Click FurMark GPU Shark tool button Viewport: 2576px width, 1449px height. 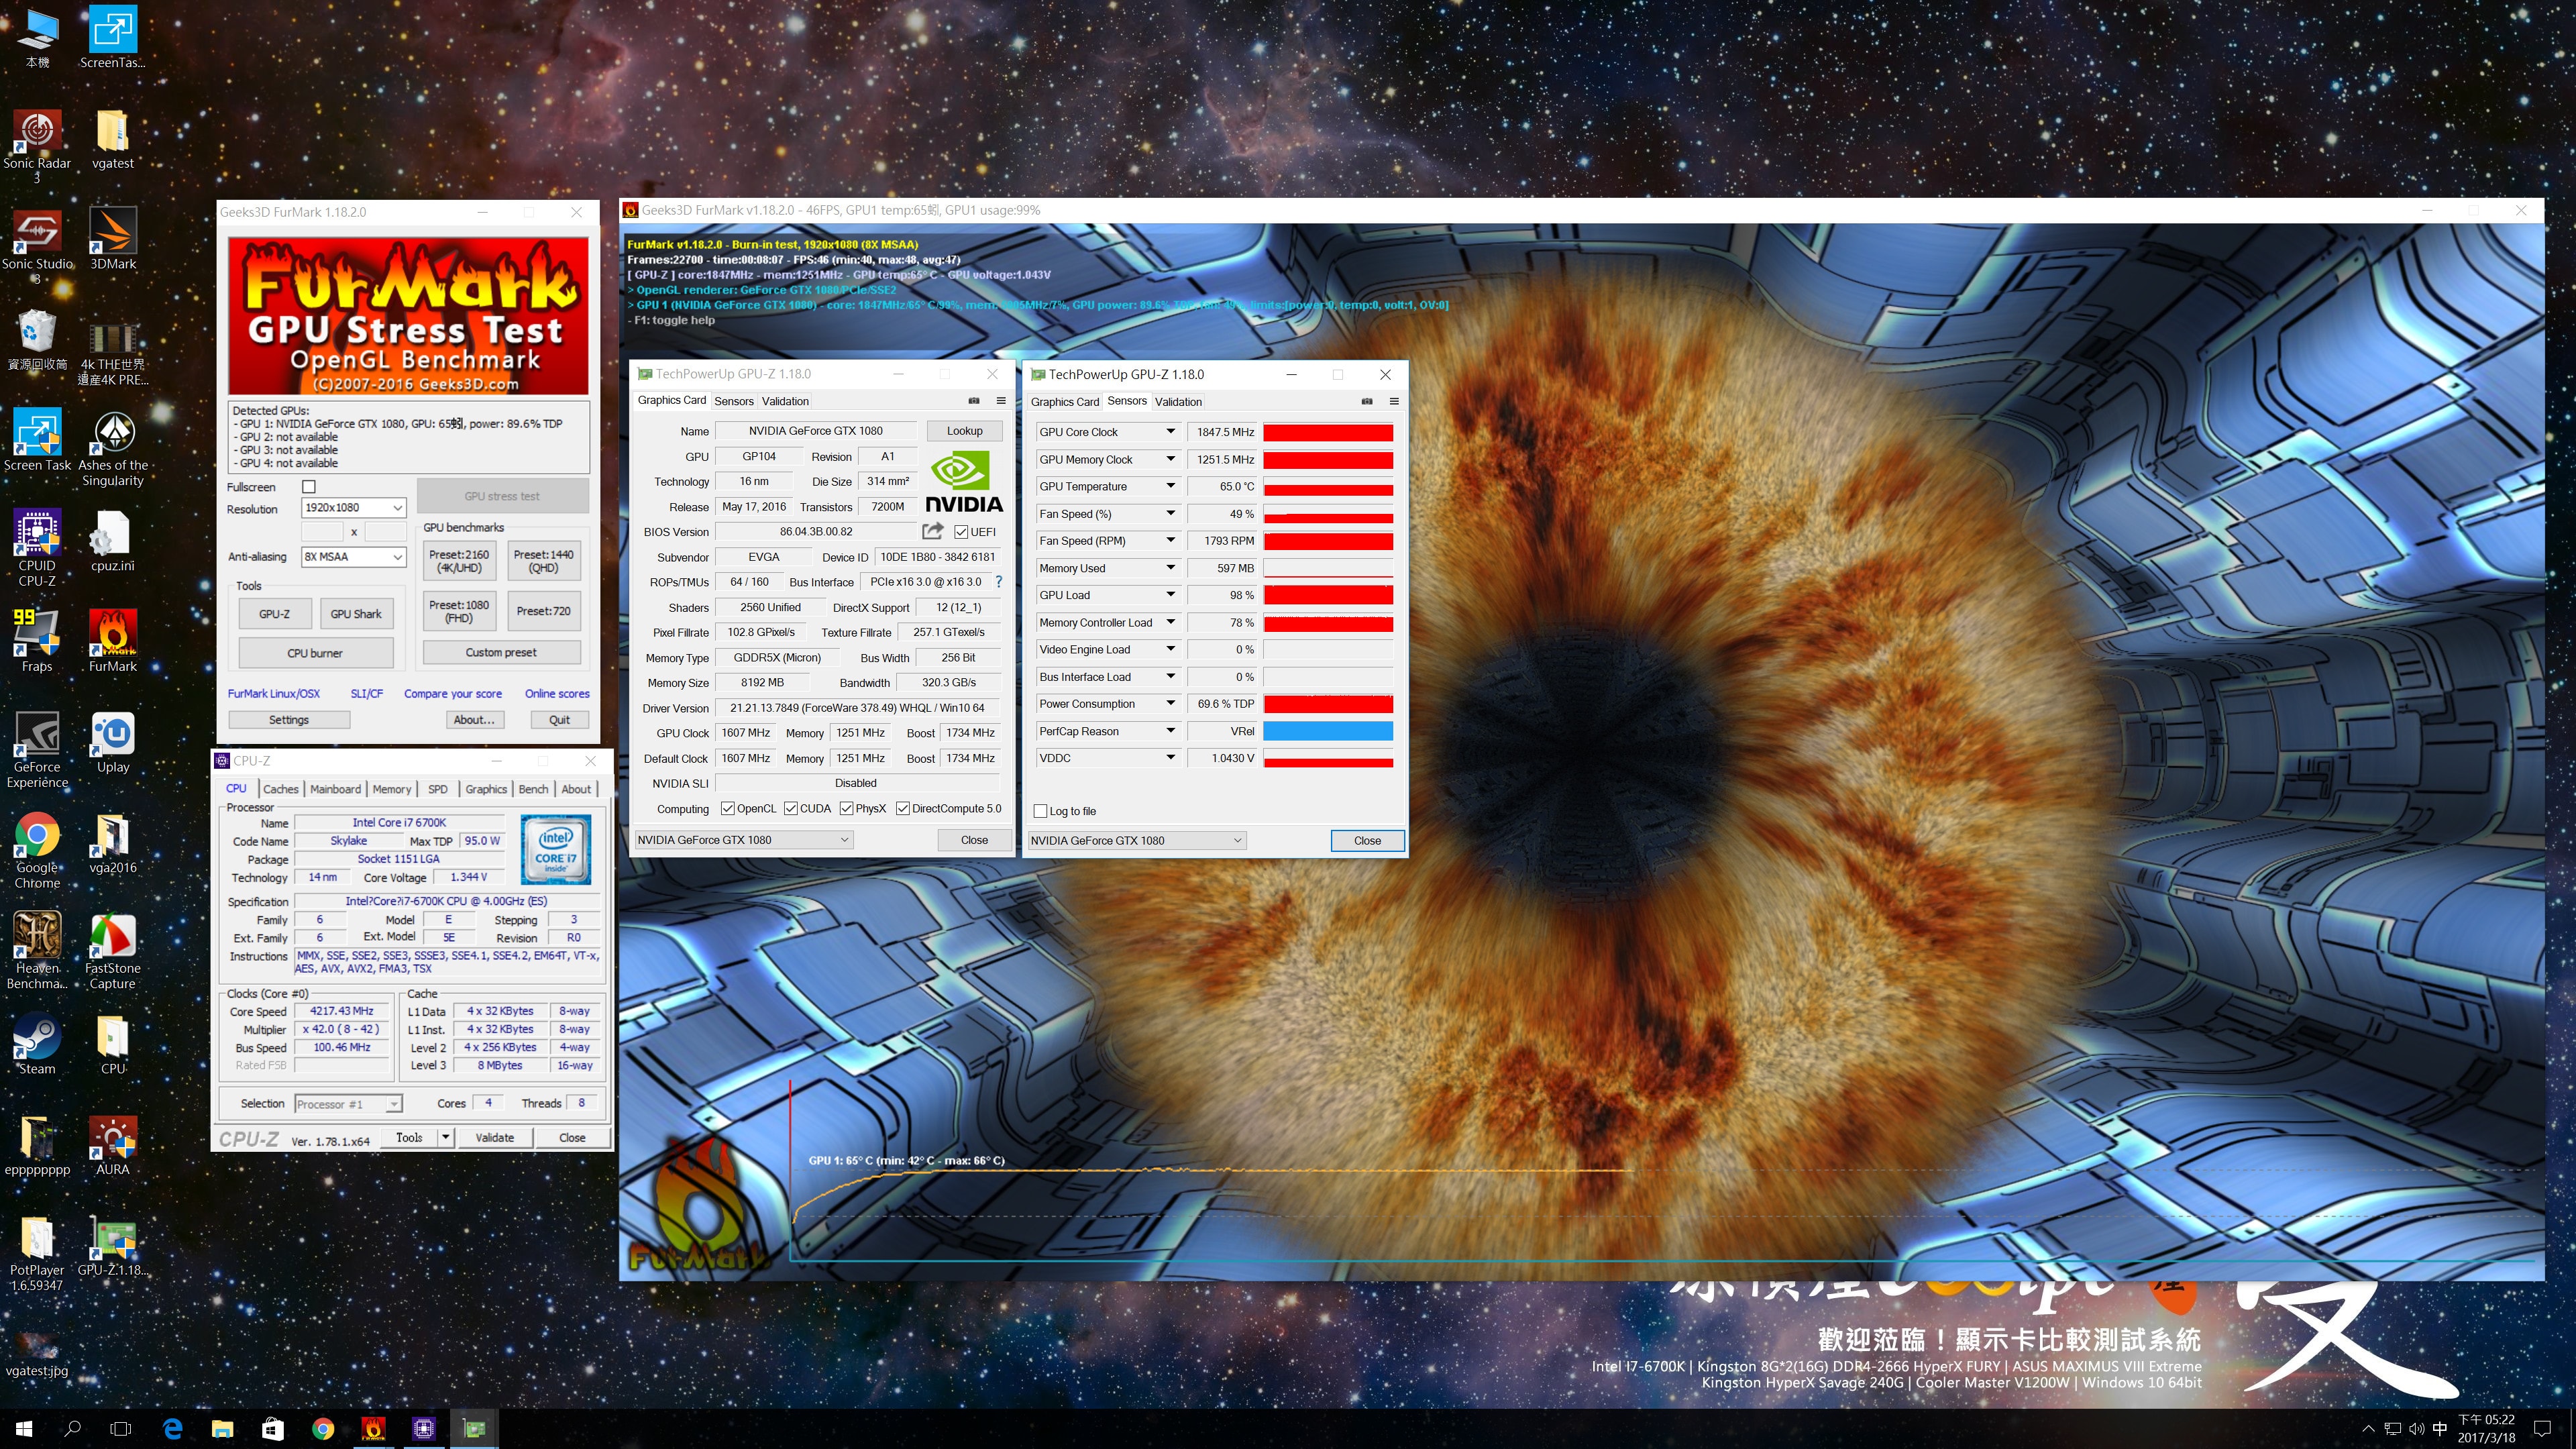tap(355, 614)
